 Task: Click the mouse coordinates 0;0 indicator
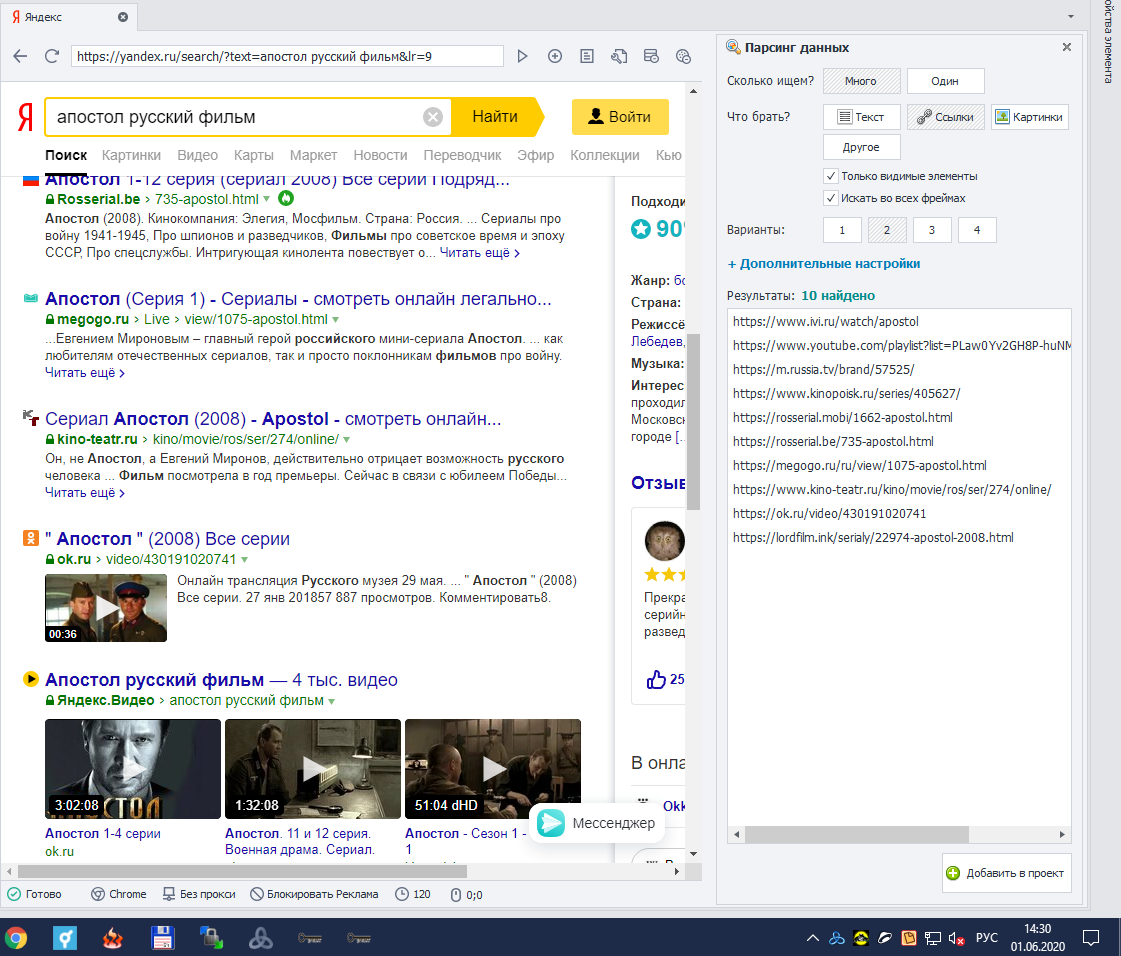point(466,895)
